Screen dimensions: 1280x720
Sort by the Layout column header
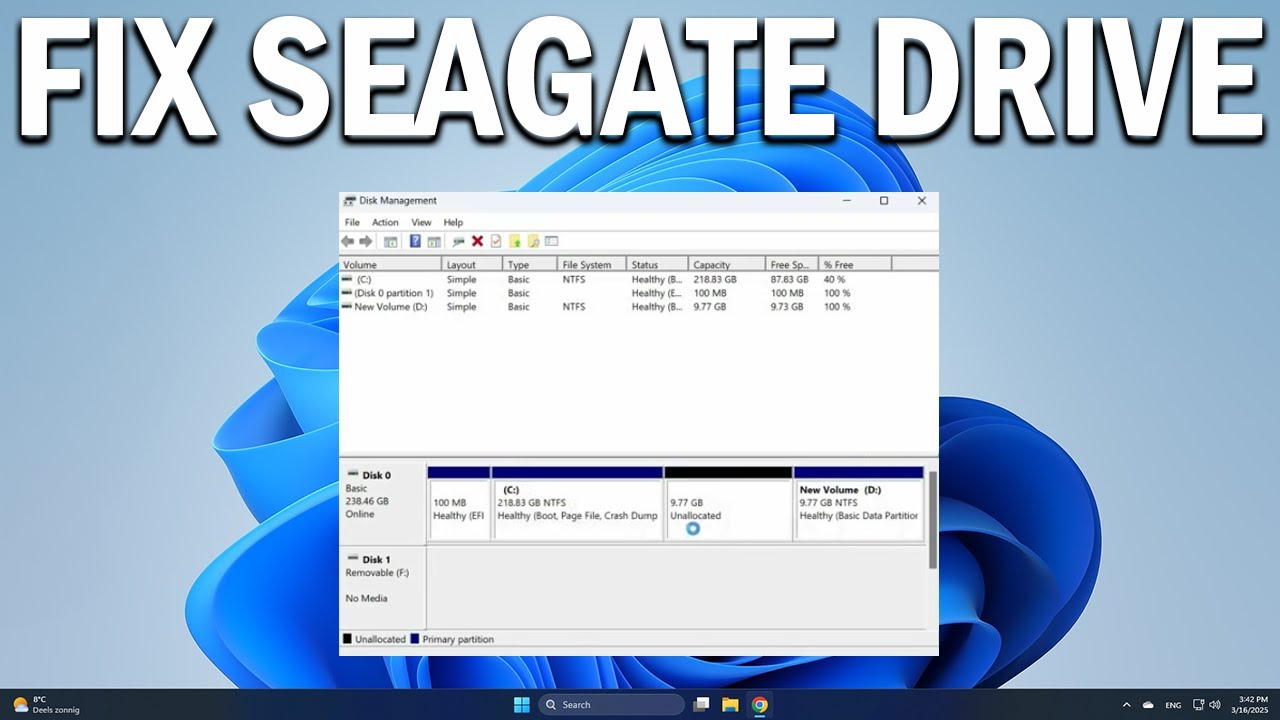pyautogui.click(x=472, y=264)
